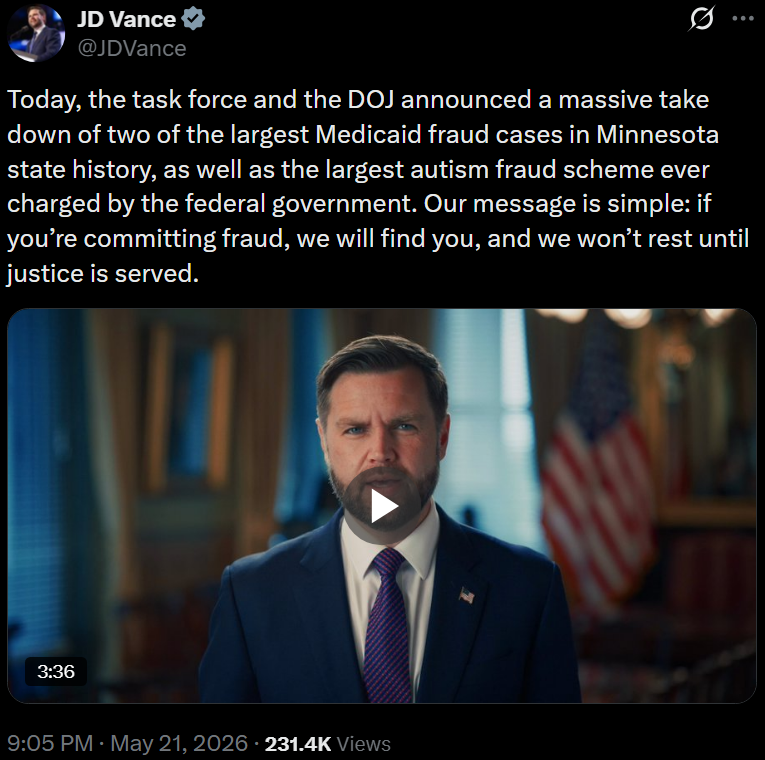765x760 pixels.
Task: Select the JD Vance display name
Action: [x=126, y=20]
